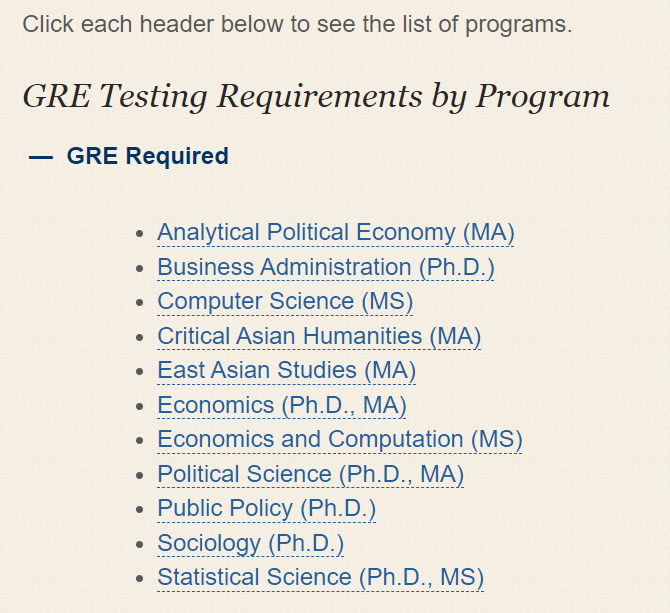
Task: Visit Public Policy (Ph.D.) program link
Action: tap(266, 509)
